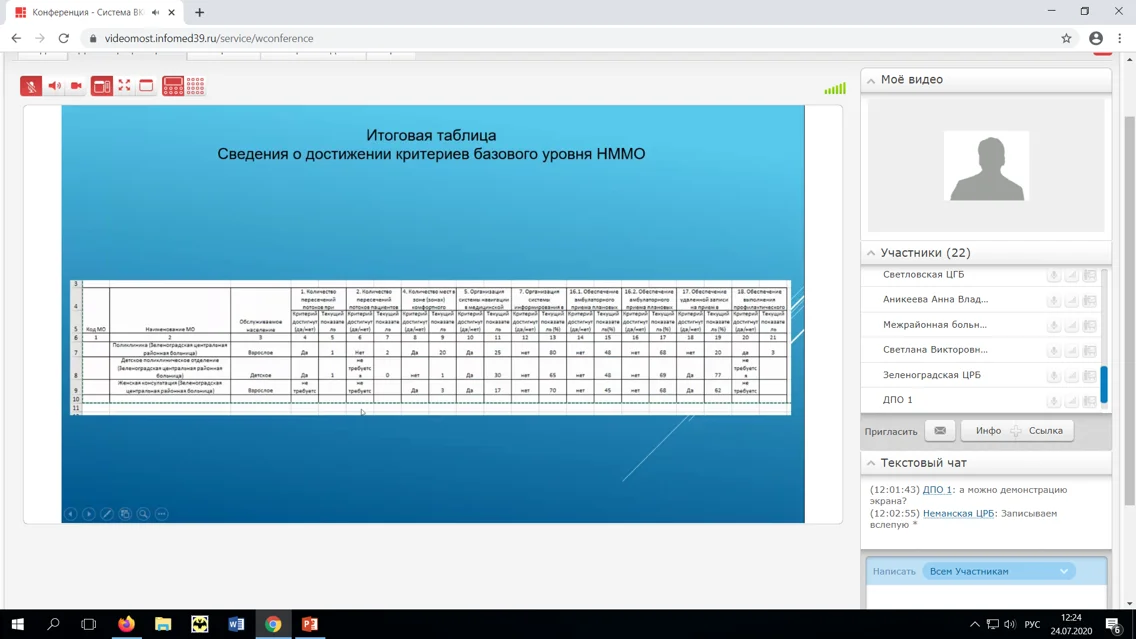Click the envelope invite button
Viewport: 1136px width, 639px height.
pos(940,431)
